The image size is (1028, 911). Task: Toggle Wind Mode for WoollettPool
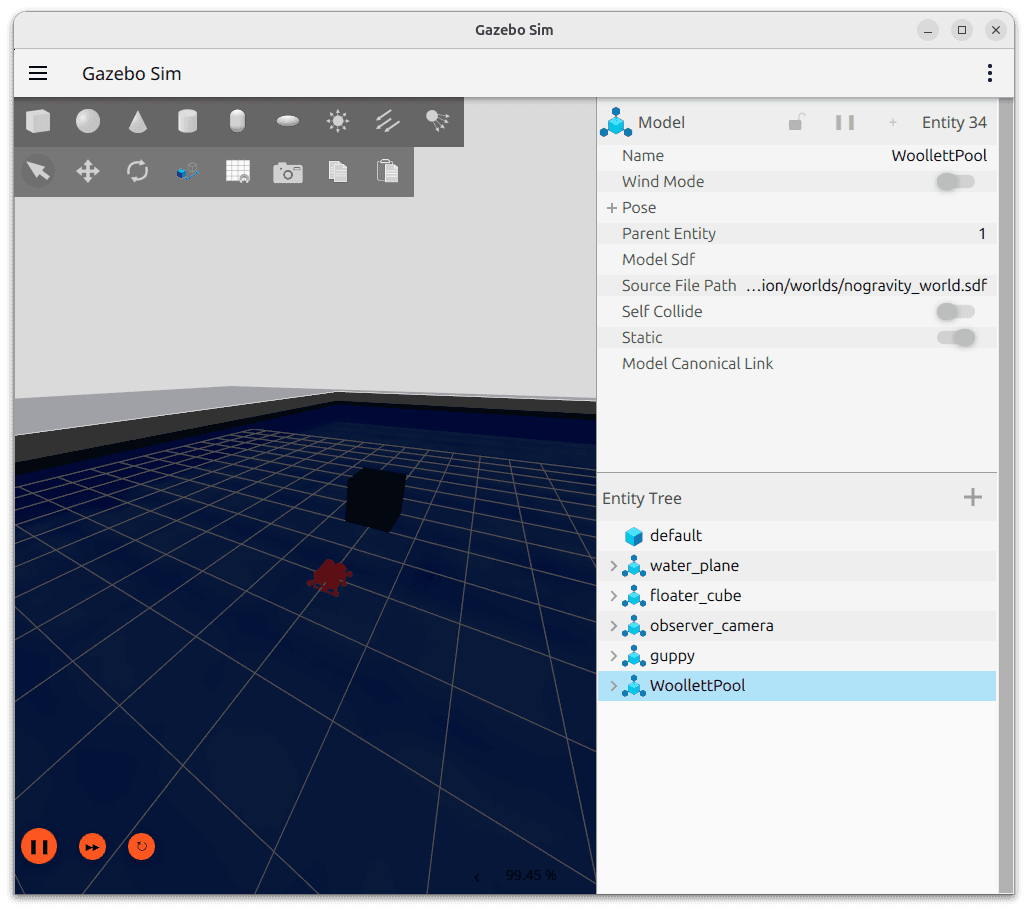pyautogui.click(x=954, y=181)
